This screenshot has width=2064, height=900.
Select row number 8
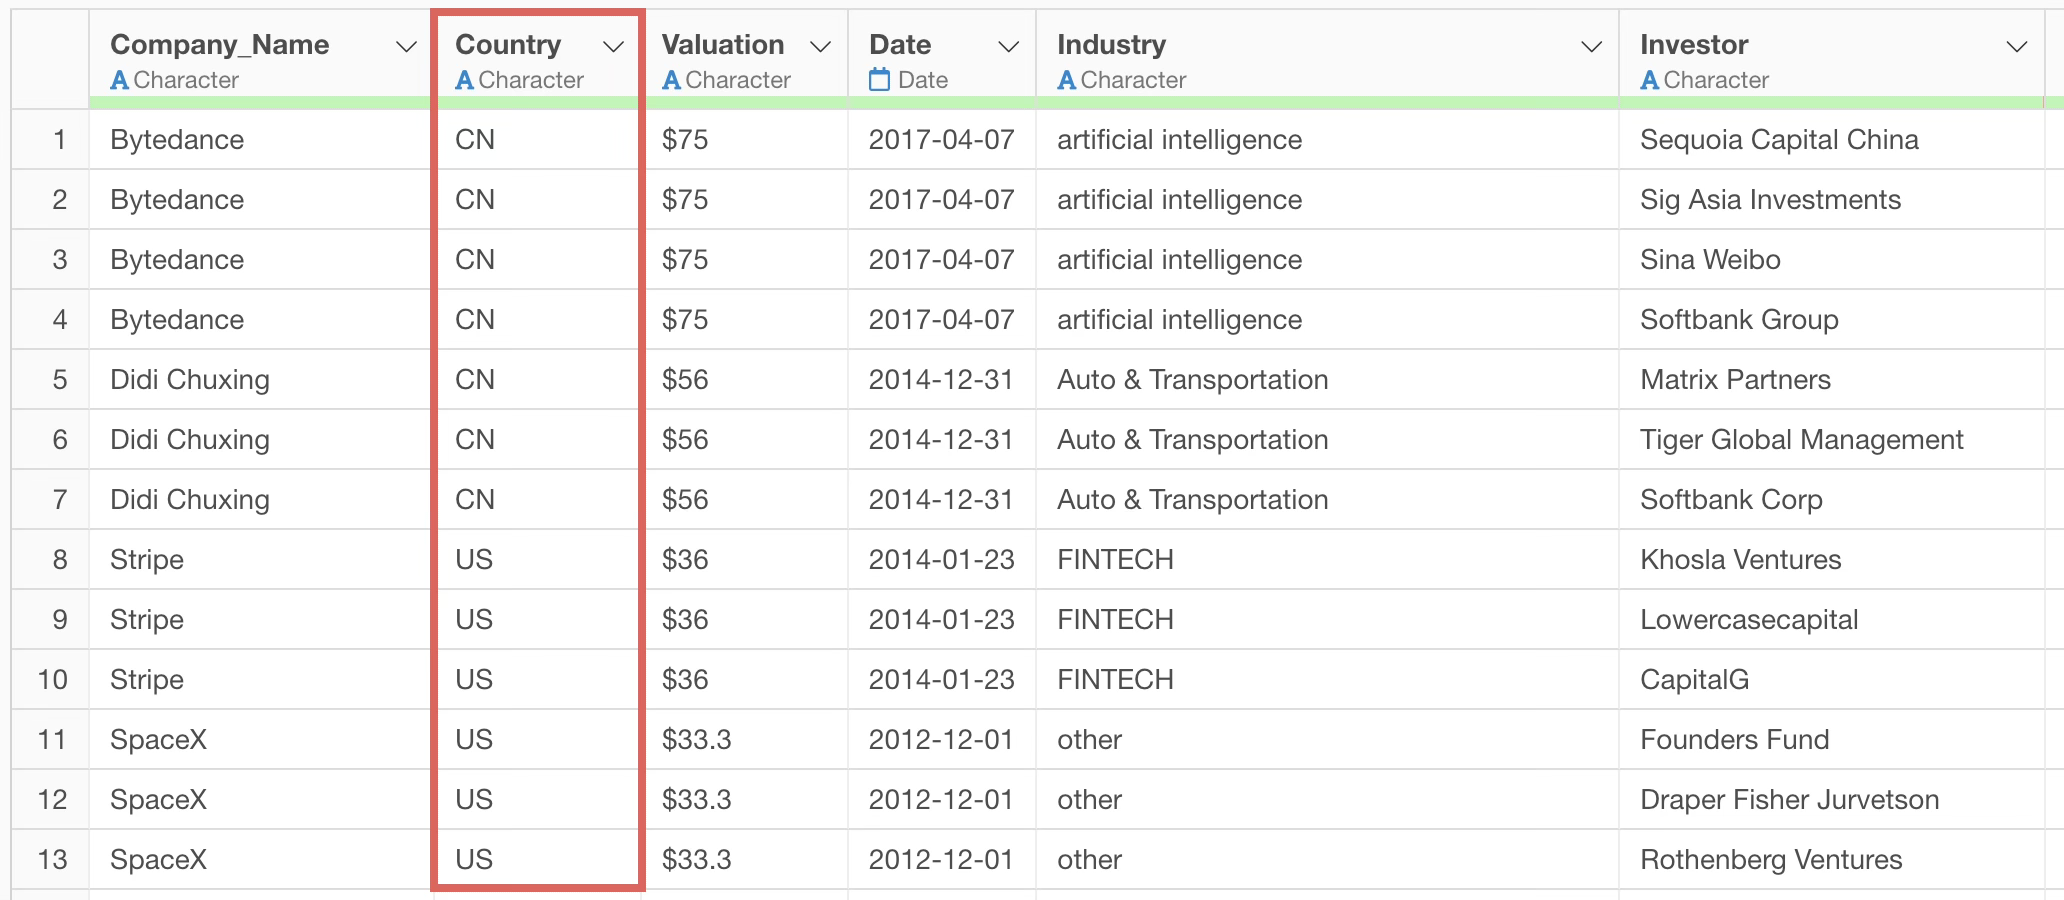pos(60,559)
